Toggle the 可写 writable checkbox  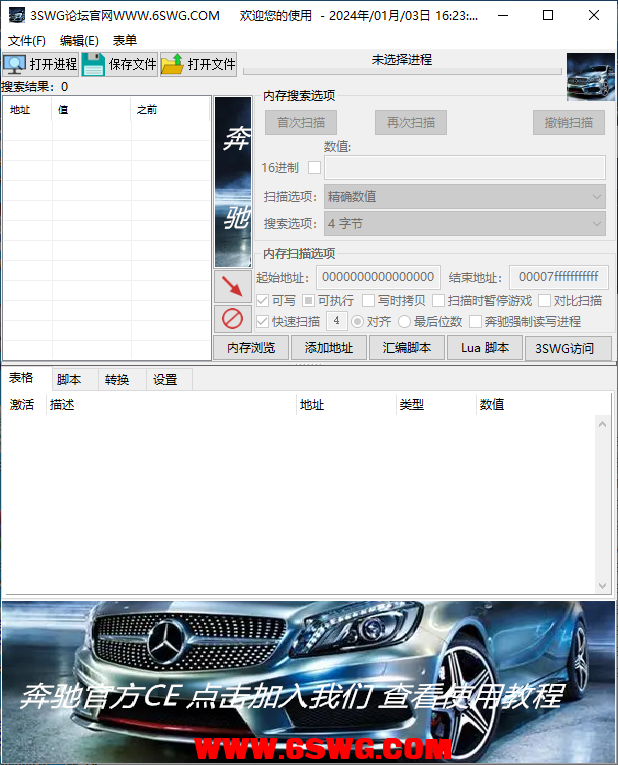(x=262, y=301)
